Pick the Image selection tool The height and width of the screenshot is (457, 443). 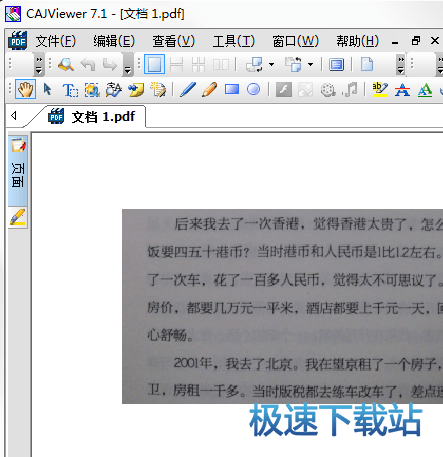pos(92,90)
